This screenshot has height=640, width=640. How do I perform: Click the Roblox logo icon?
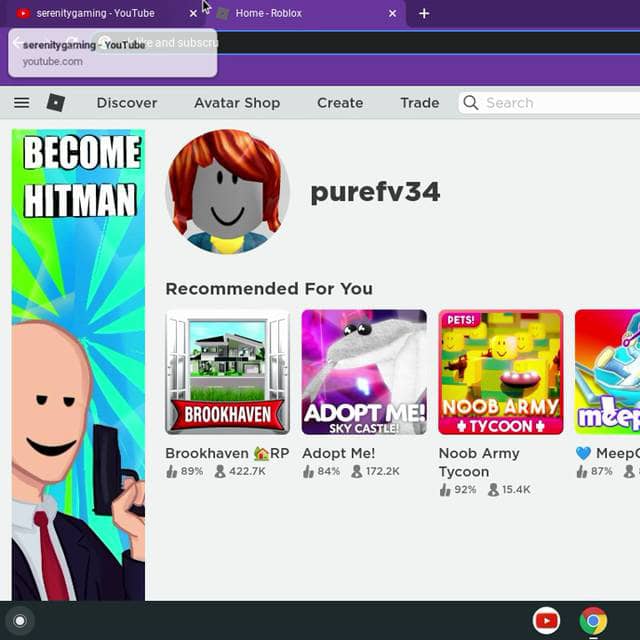pos(56,102)
